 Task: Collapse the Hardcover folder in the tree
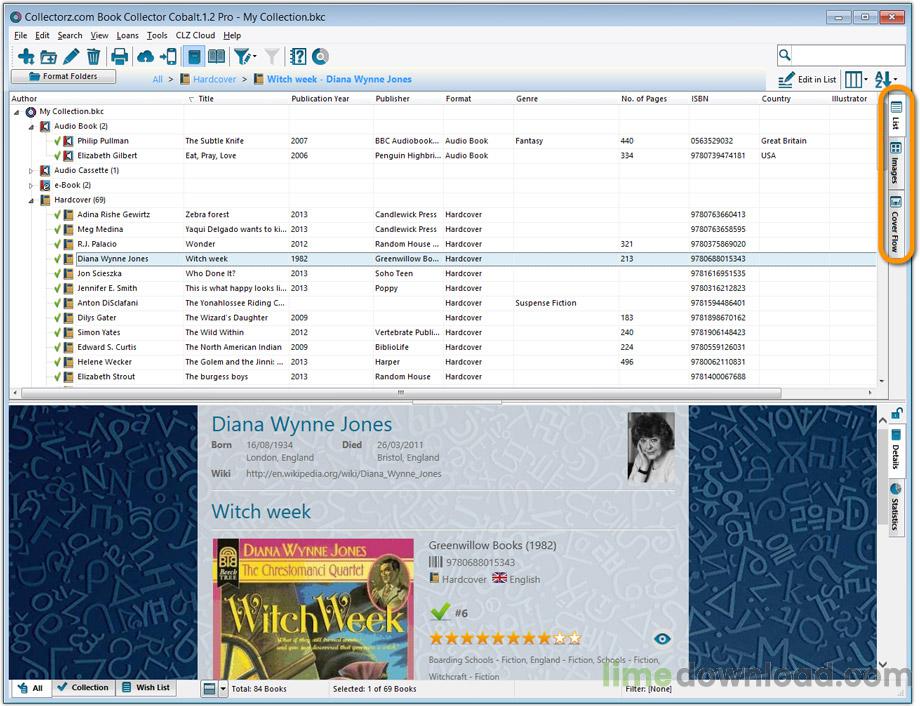coord(31,200)
